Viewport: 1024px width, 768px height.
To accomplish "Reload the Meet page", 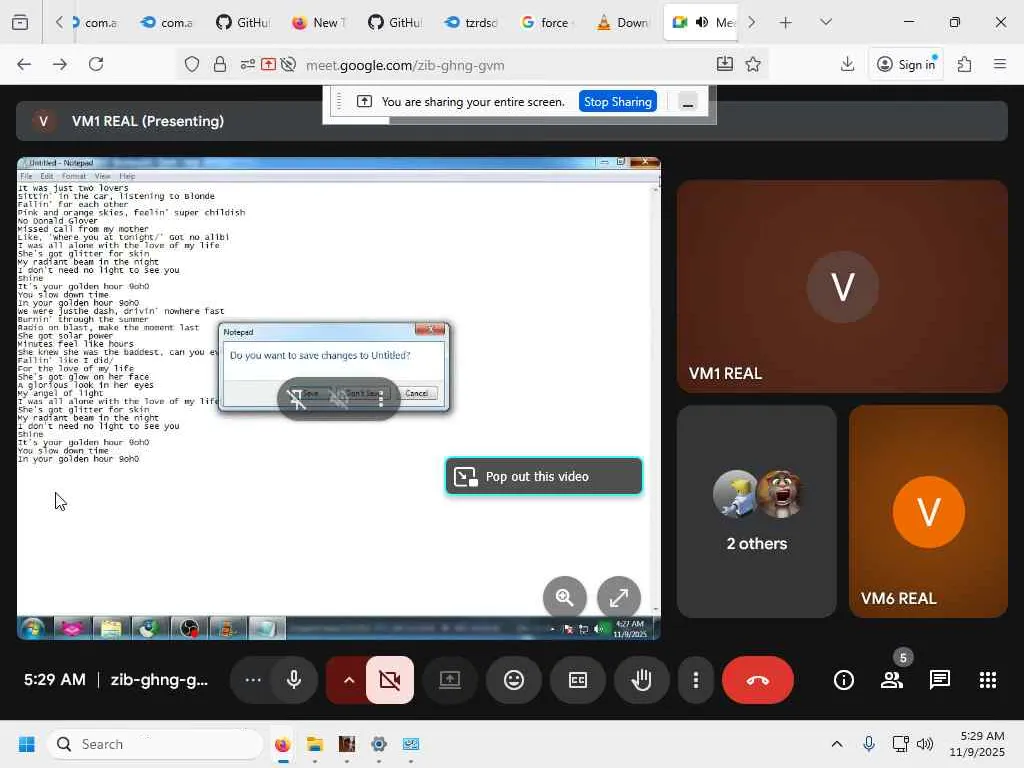I will pyautogui.click(x=96, y=64).
